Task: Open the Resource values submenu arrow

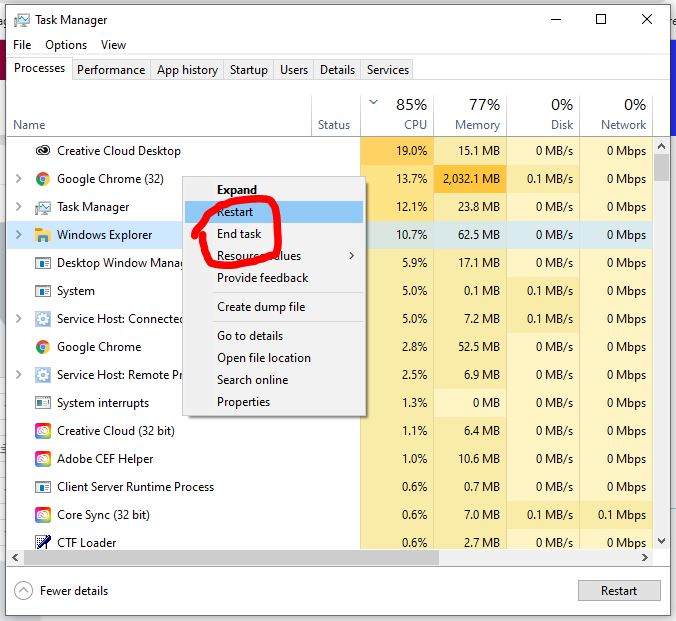Action: tap(352, 256)
